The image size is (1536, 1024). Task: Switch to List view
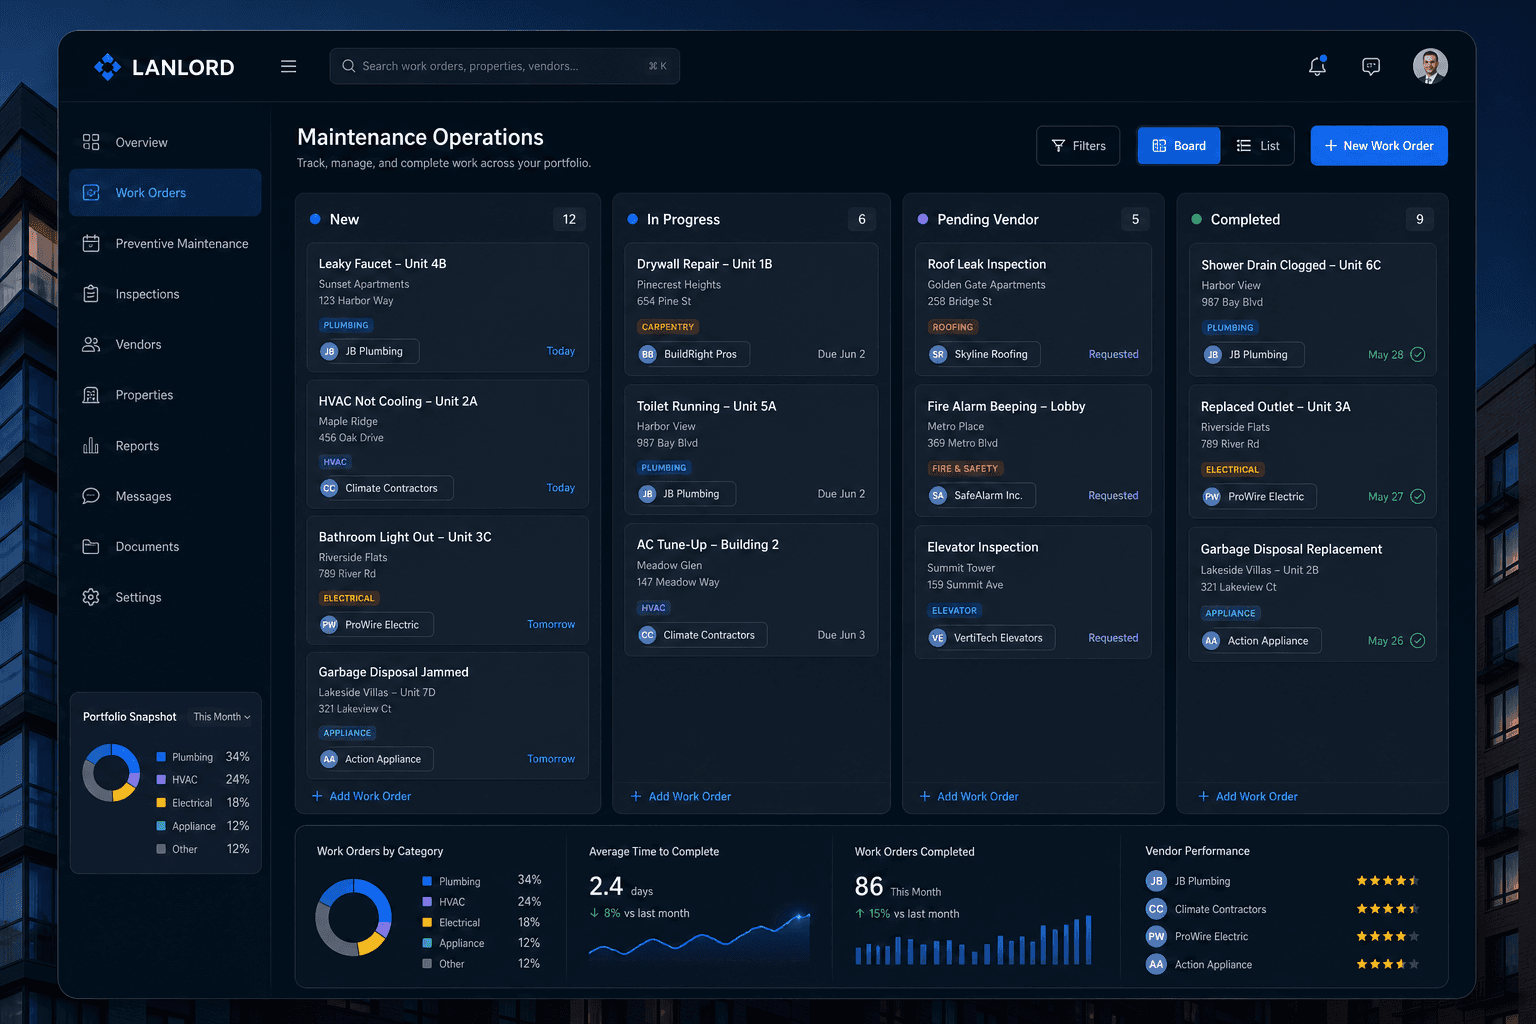click(x=1258, y=146)
